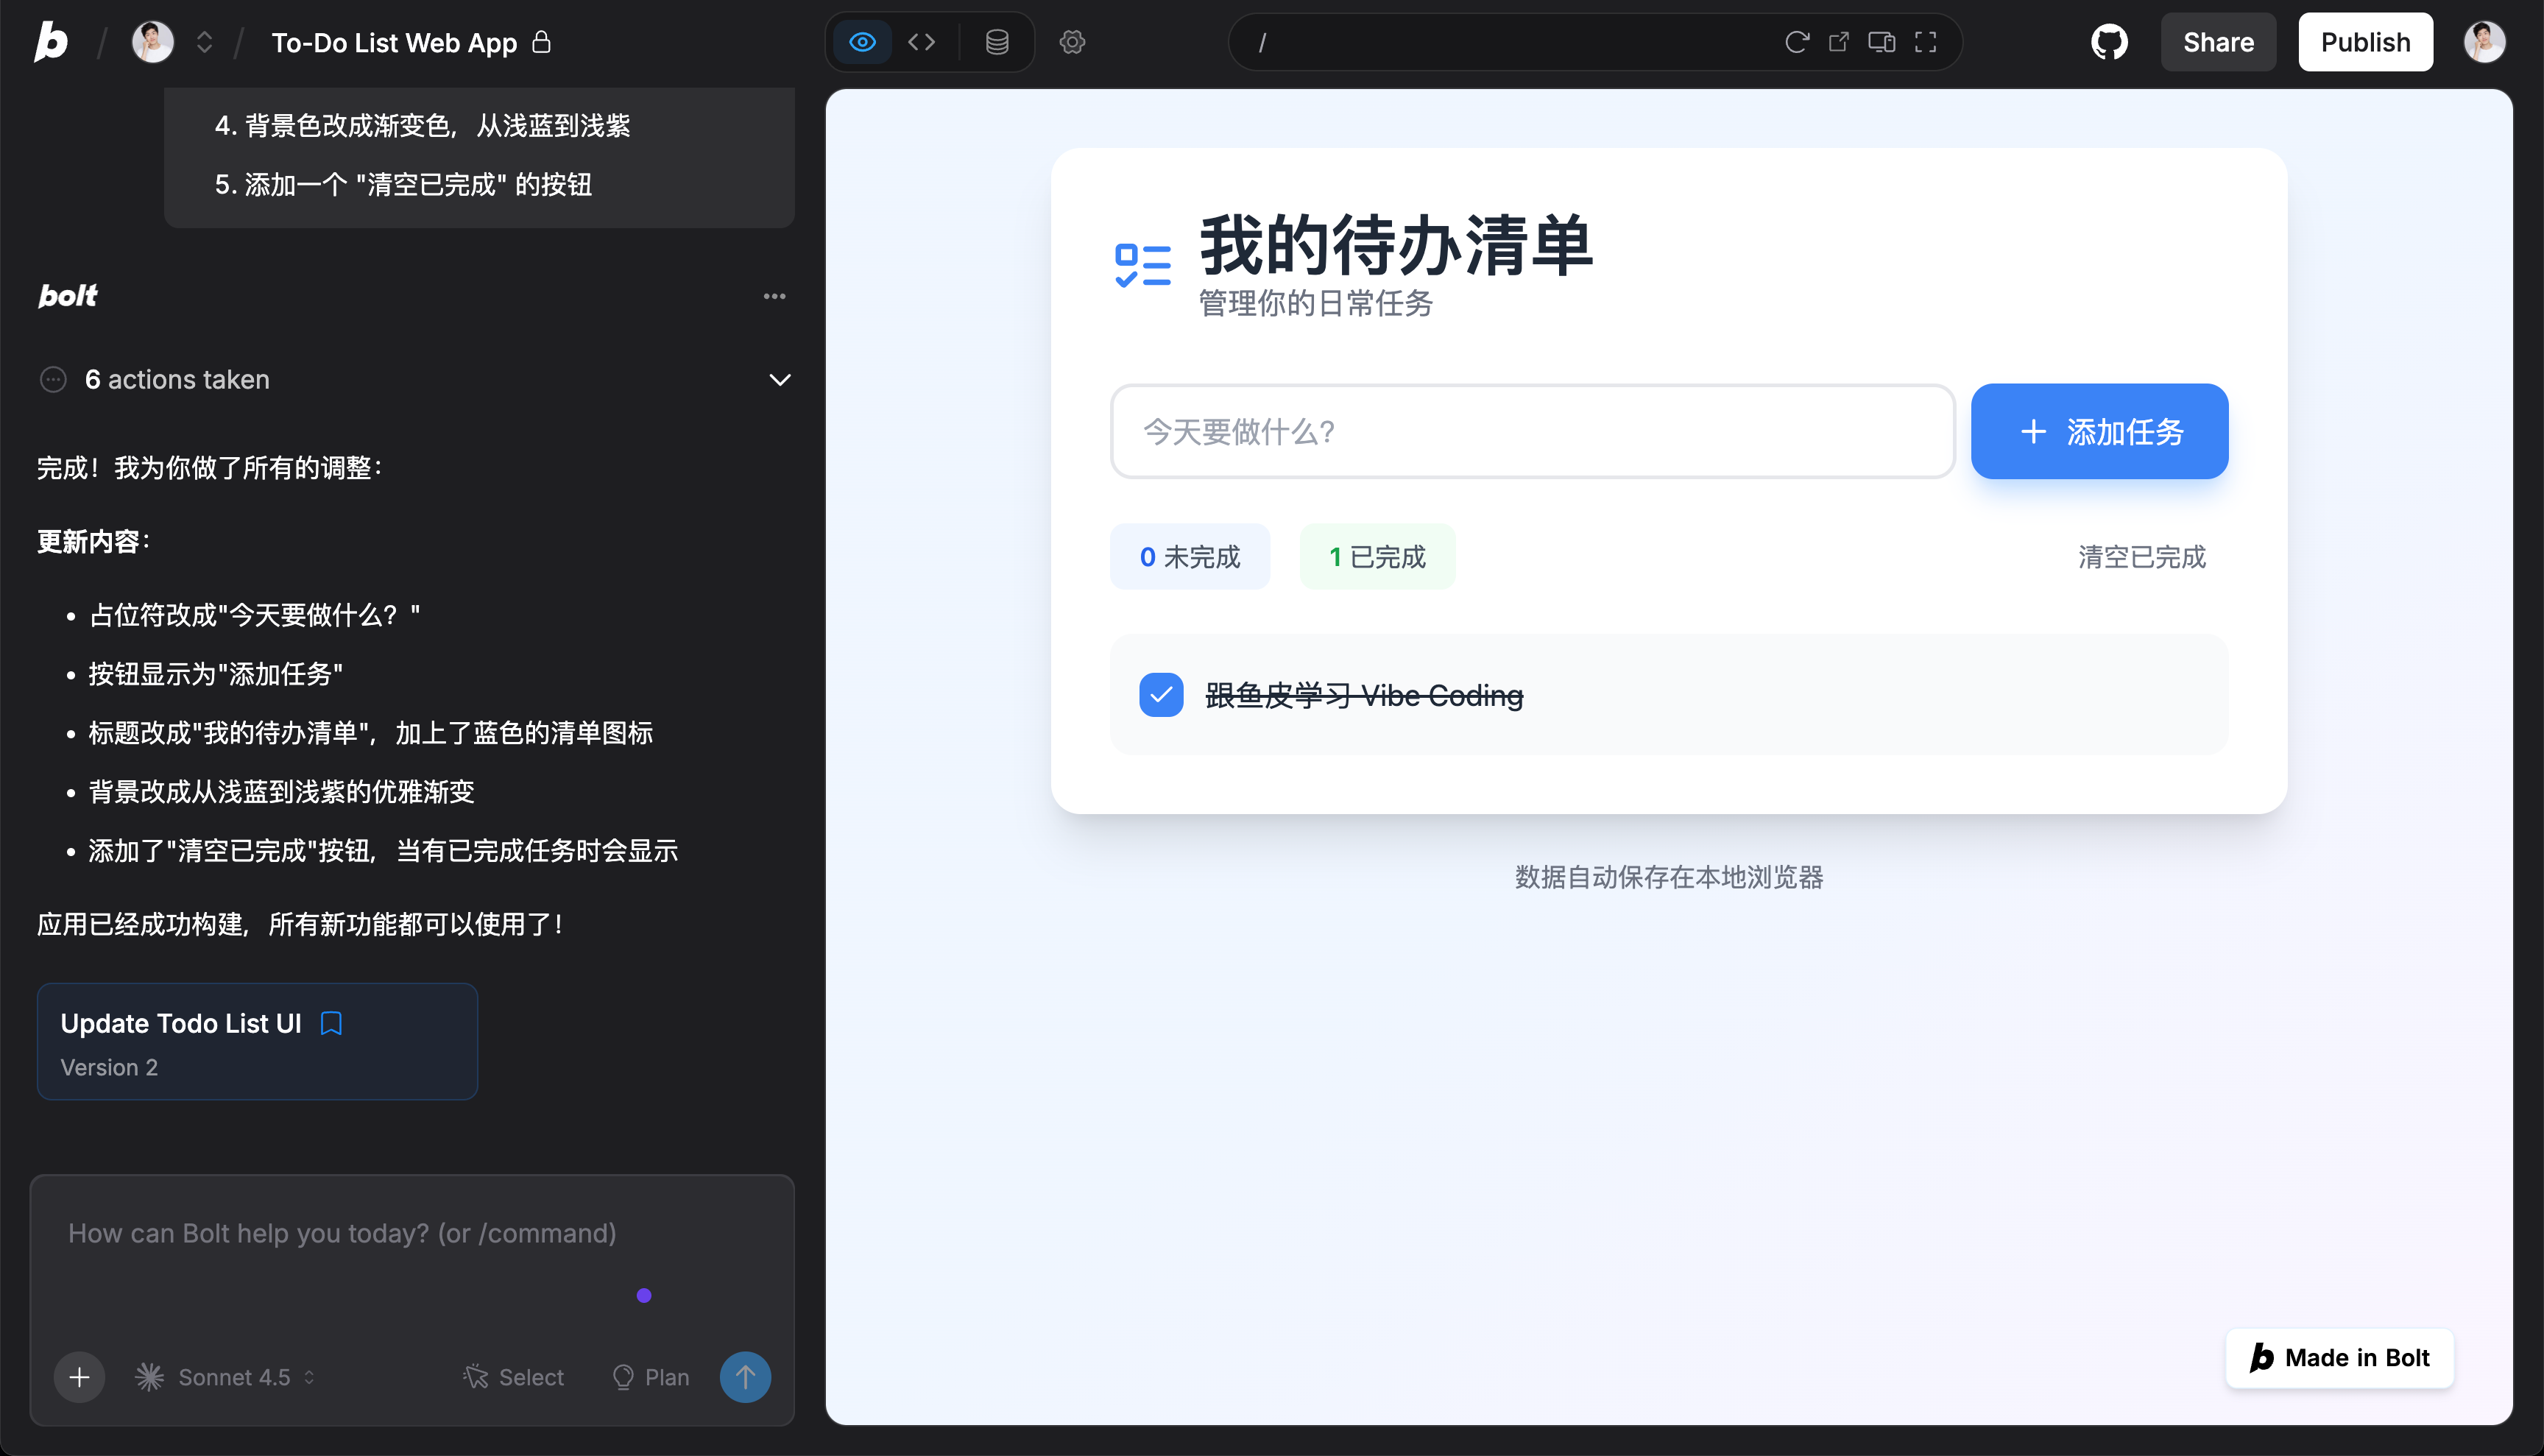
Task: Reload the preview with refresh icon
Action: (1796, 42)
